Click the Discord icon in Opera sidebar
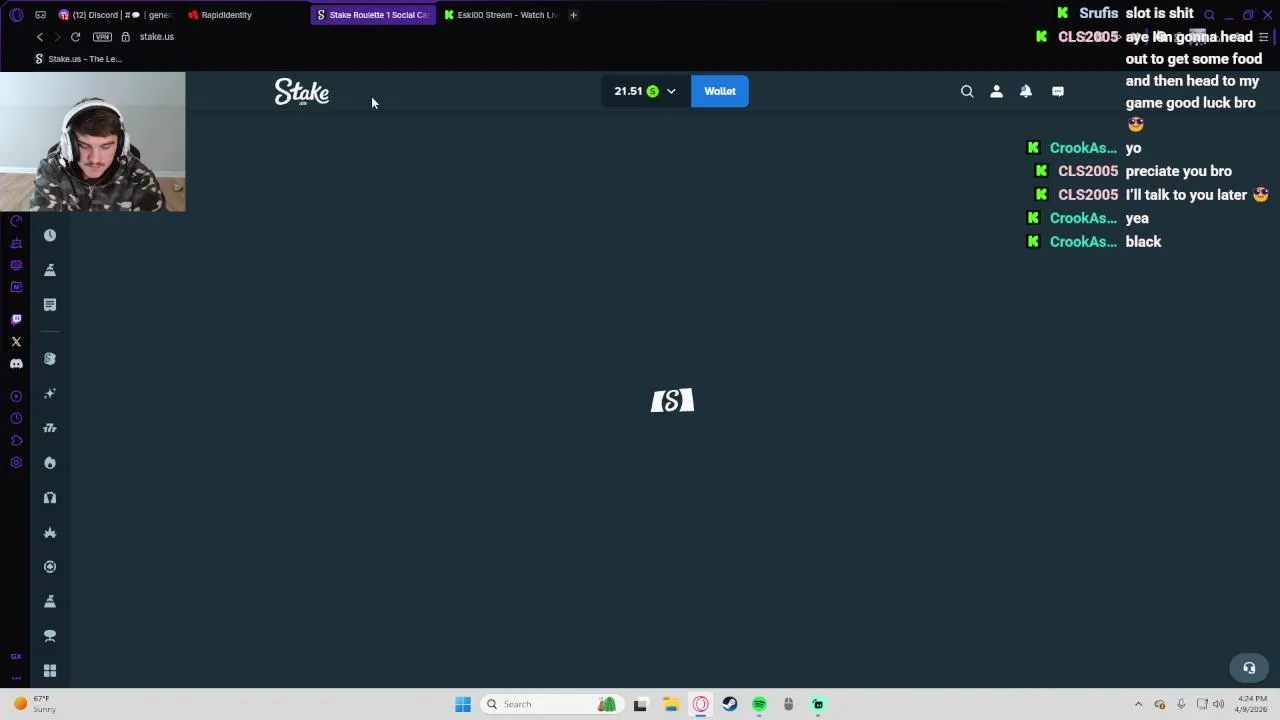Viewport: 1280px width, 720px height. pyautogui.click(x=16, y=364)
